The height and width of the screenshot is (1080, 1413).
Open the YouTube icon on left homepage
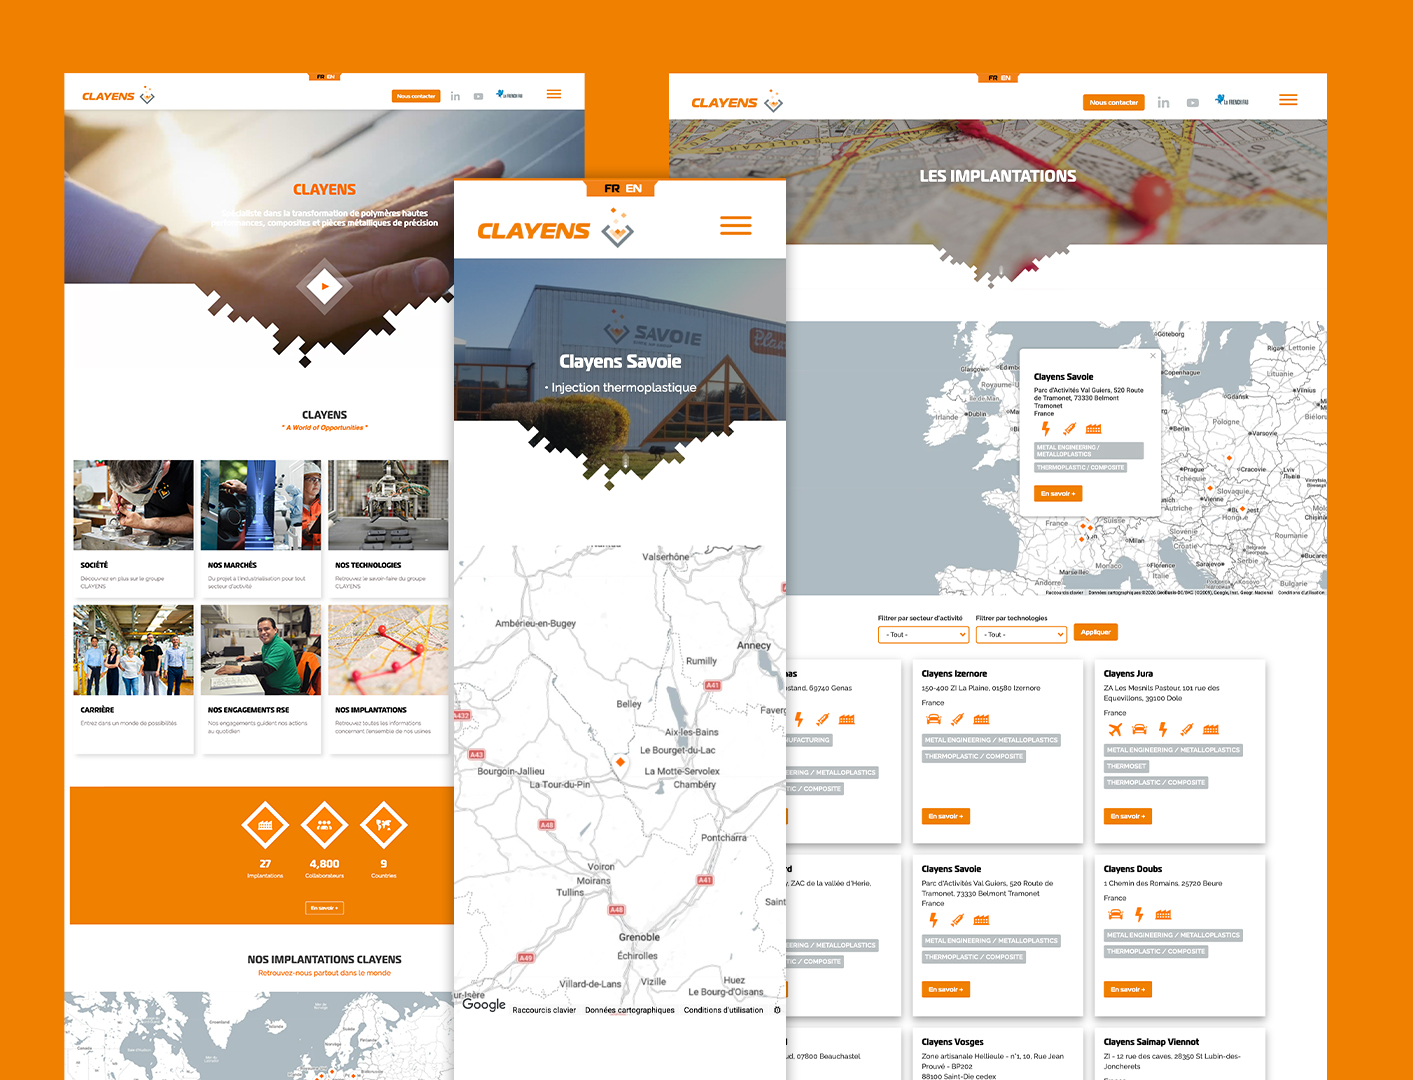(x=478, y=96)
